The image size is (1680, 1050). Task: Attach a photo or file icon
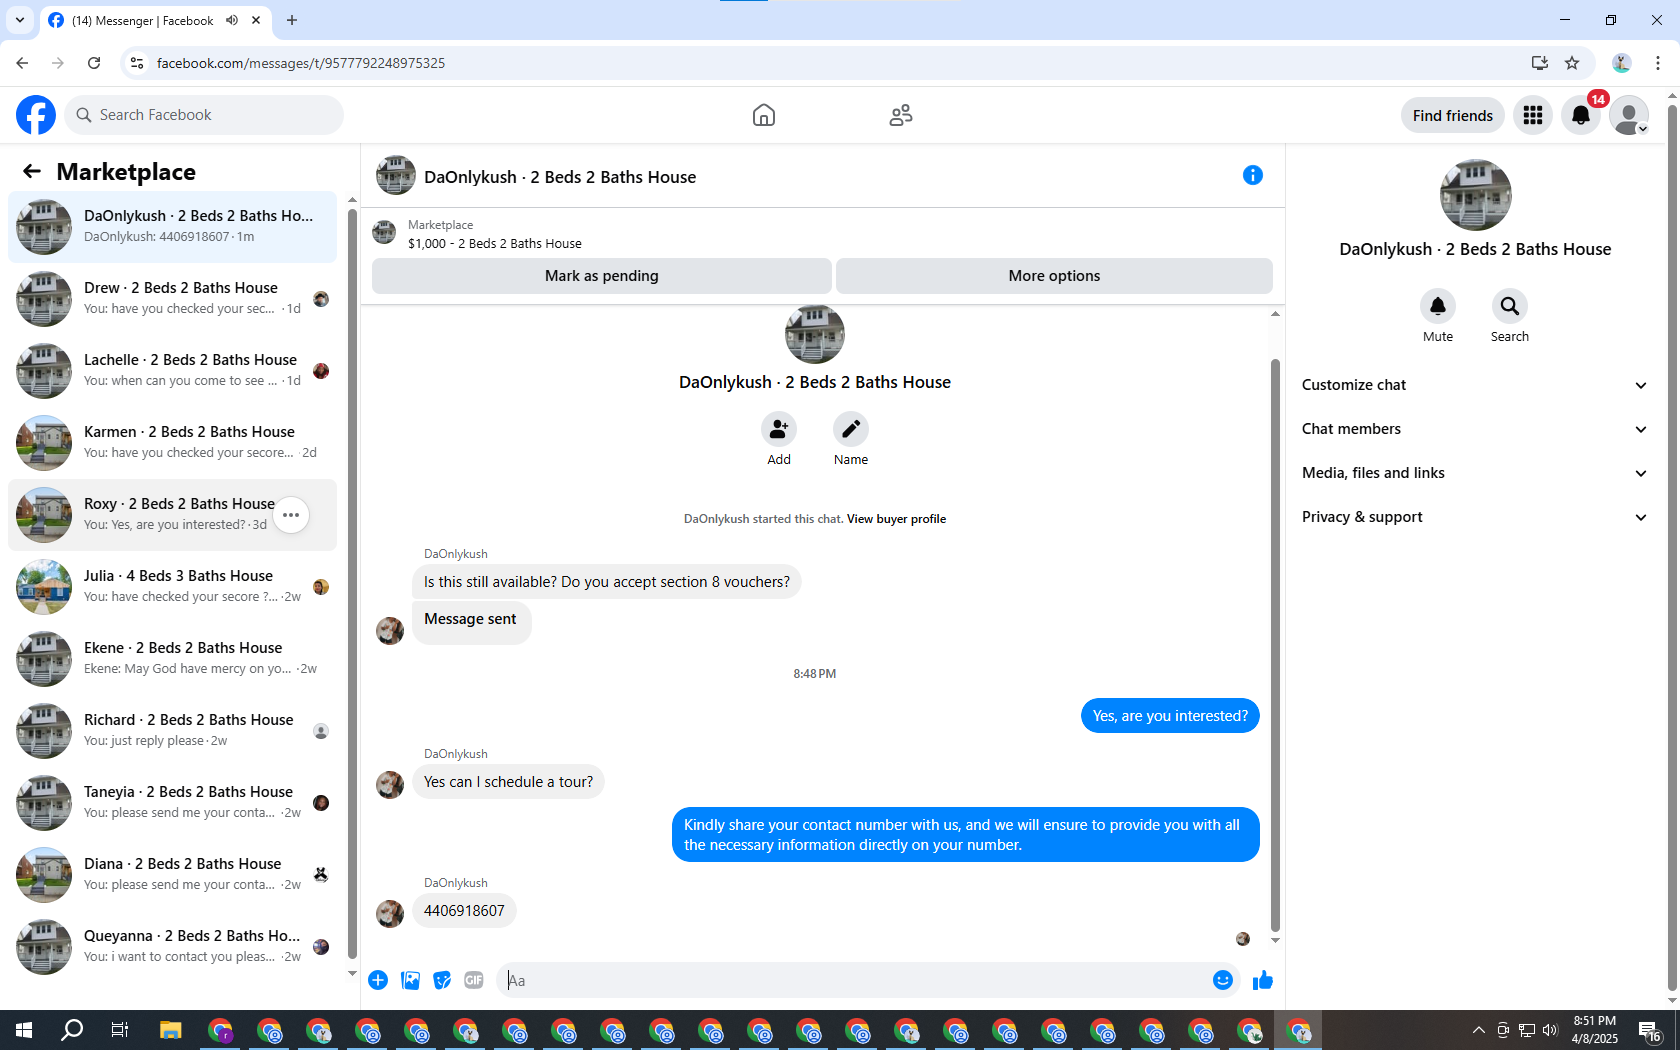pyautogui.click(x=410, y=980)
